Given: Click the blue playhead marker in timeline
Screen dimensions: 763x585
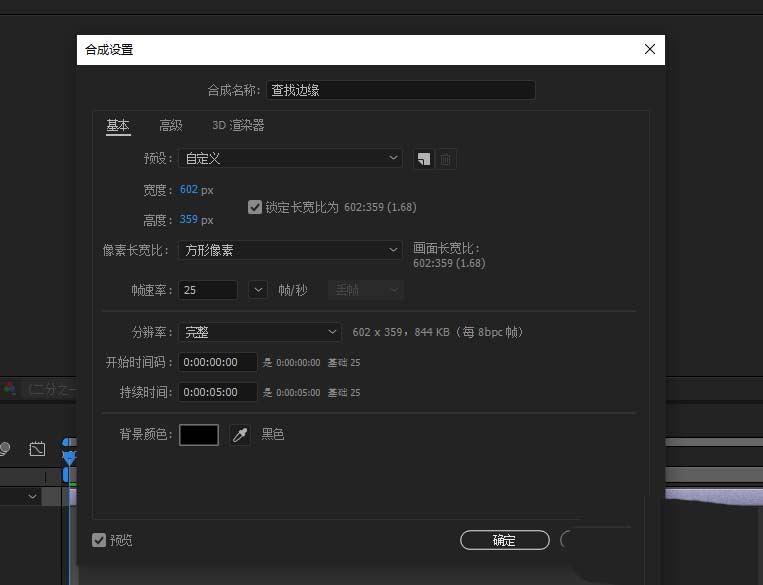Looking at the screenshot, I should [x=69, y=457].
